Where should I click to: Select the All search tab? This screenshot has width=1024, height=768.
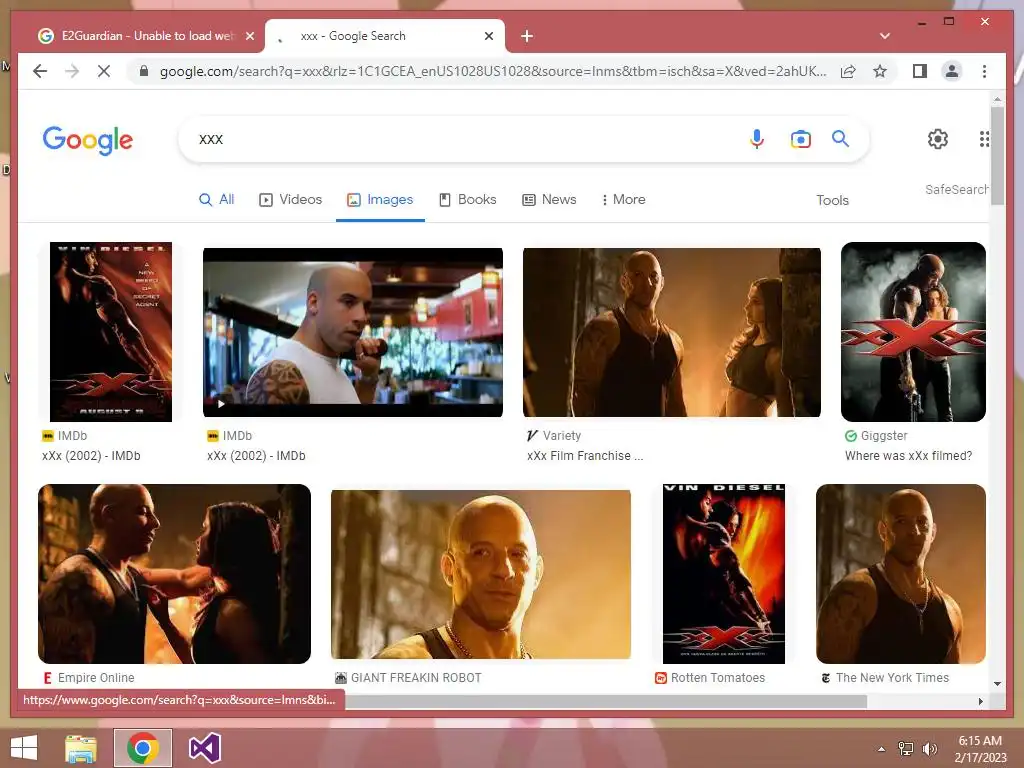point(216,200)
